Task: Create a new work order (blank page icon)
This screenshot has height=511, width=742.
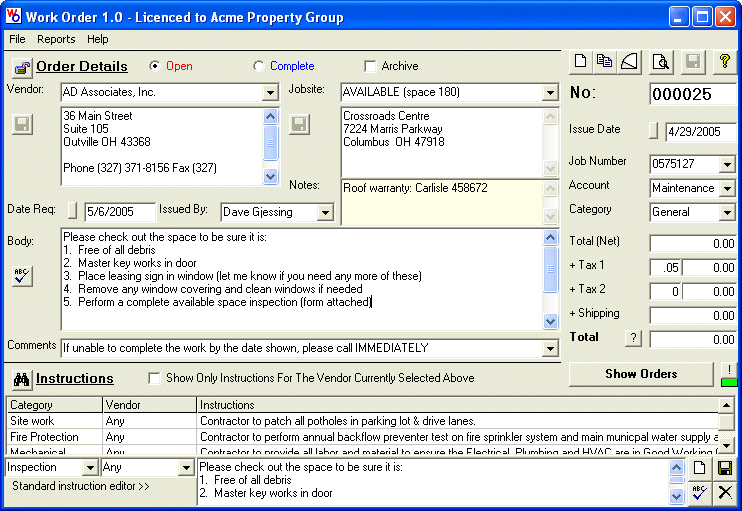Action: click(581, 62)
